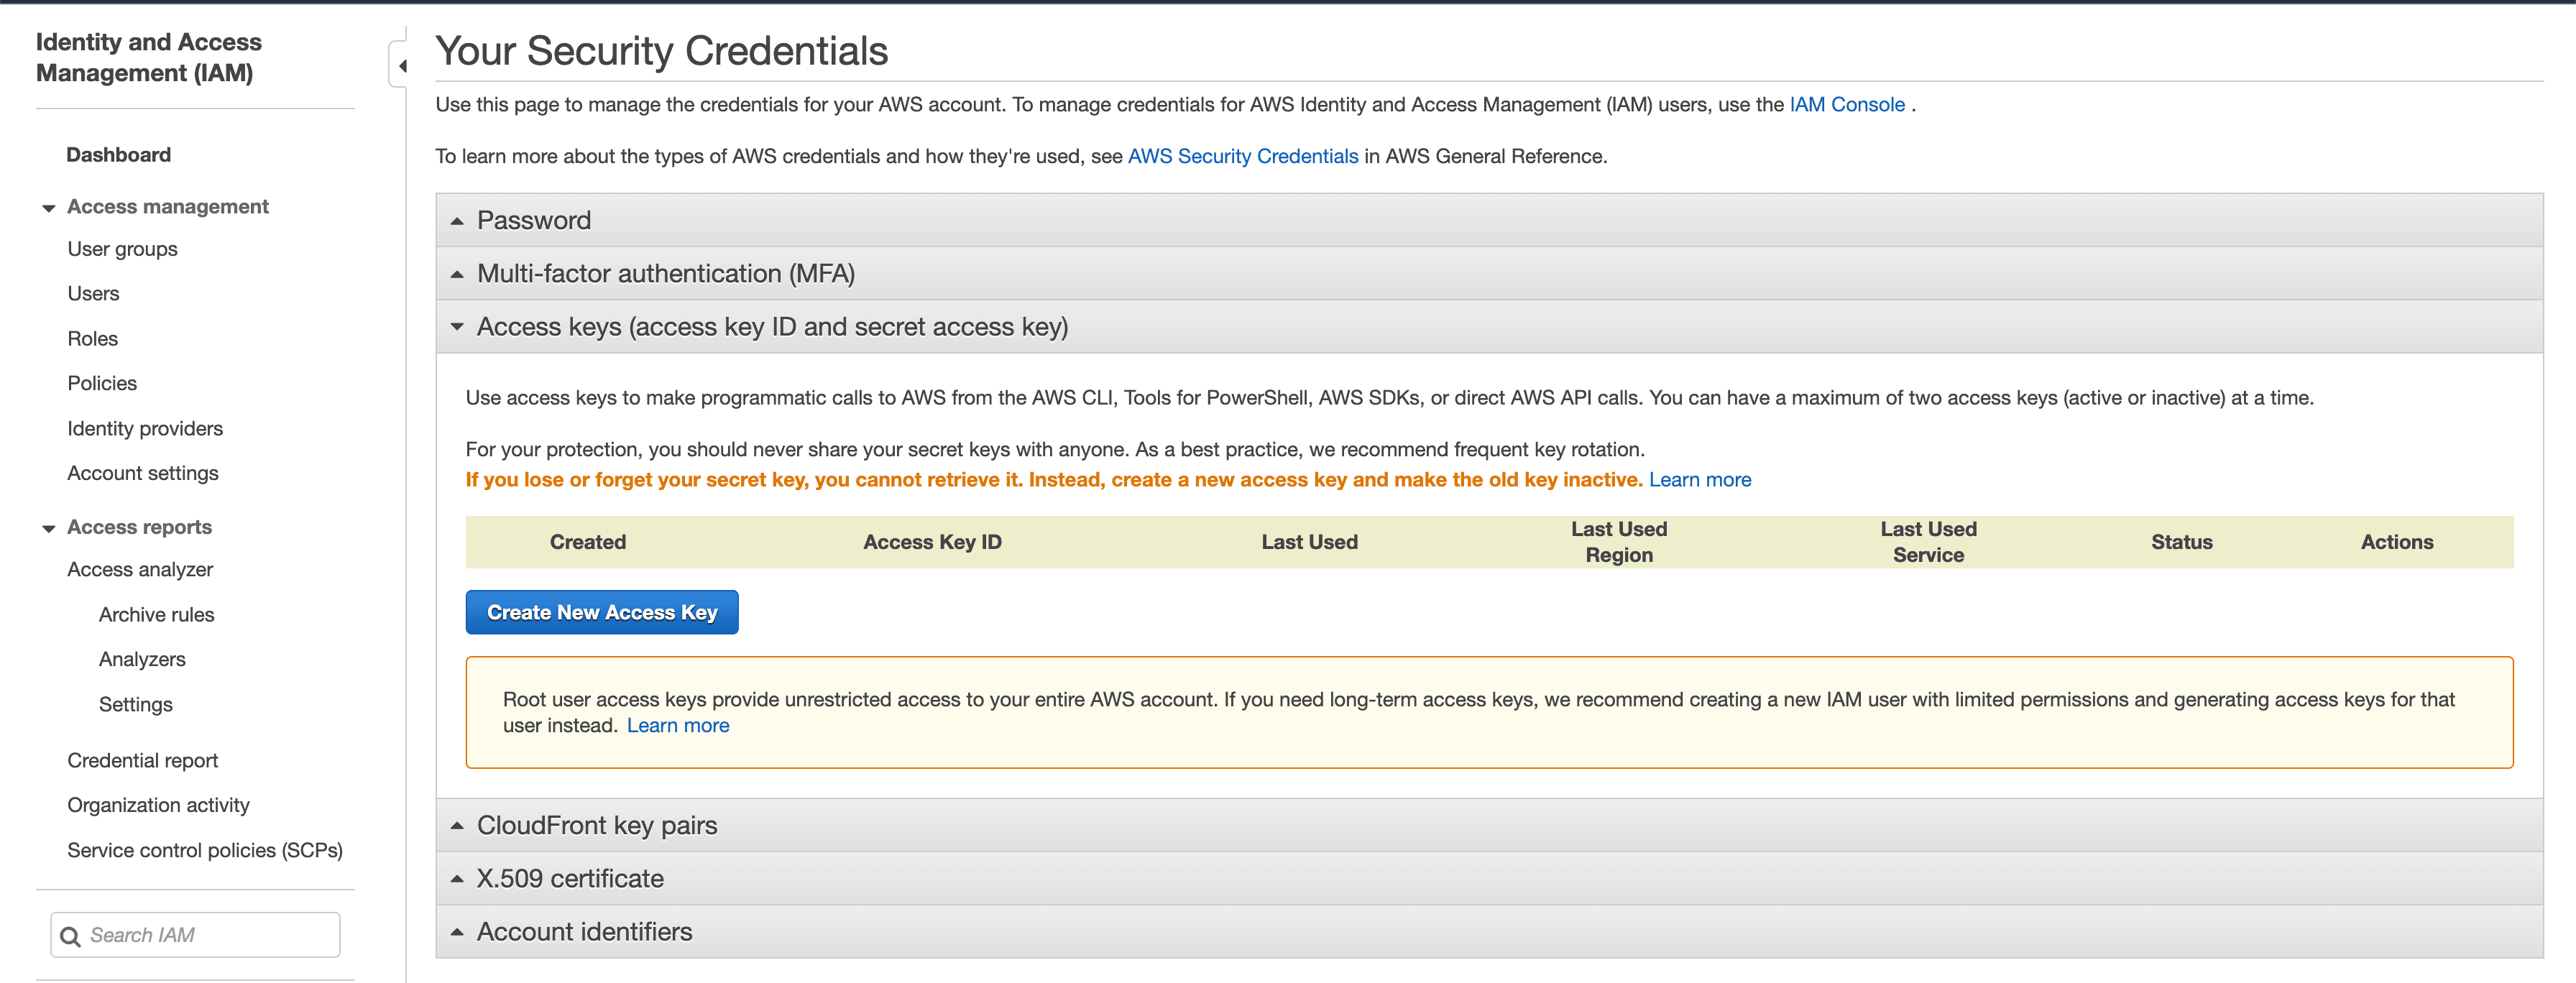
Task: Expand the X.509 certificate section
Action: pos(569,878)
